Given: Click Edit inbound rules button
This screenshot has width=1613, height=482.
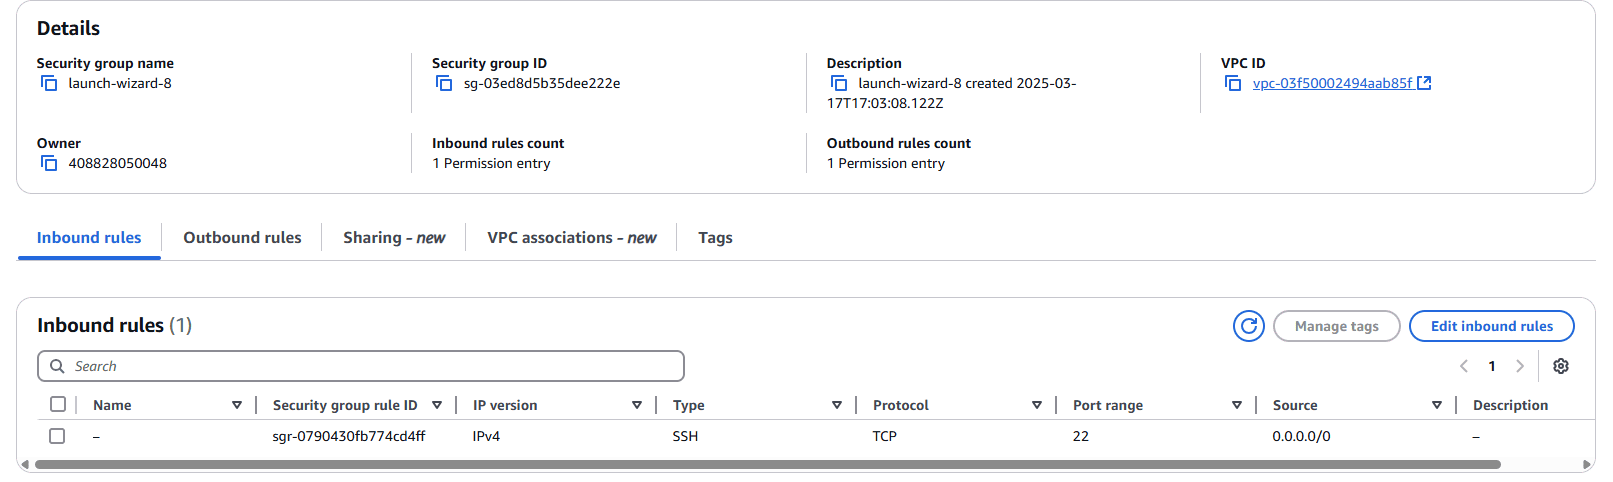Looking at the screenshot, I should (x=1492, y=326).
